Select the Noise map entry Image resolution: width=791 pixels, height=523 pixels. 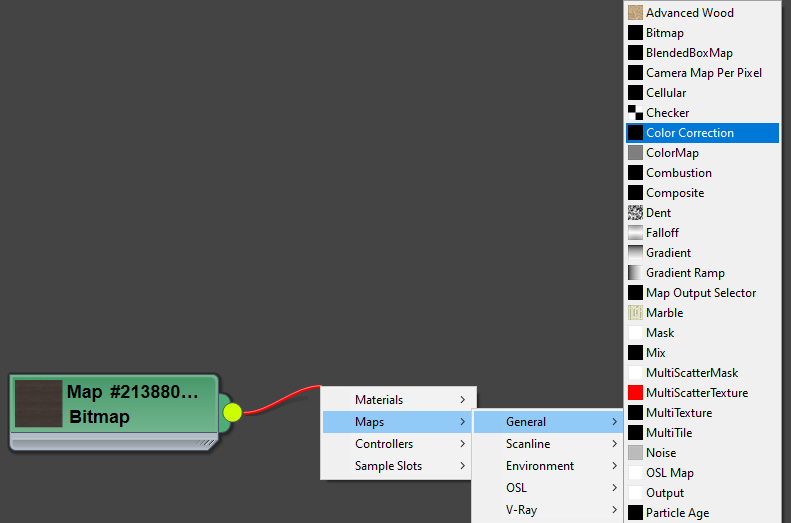pyautogui.click(x=702, y=453)
